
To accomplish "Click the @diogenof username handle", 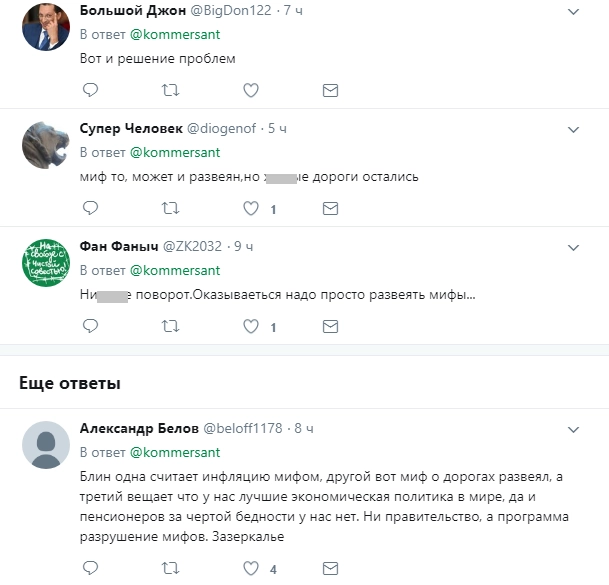I will (223, 129).
